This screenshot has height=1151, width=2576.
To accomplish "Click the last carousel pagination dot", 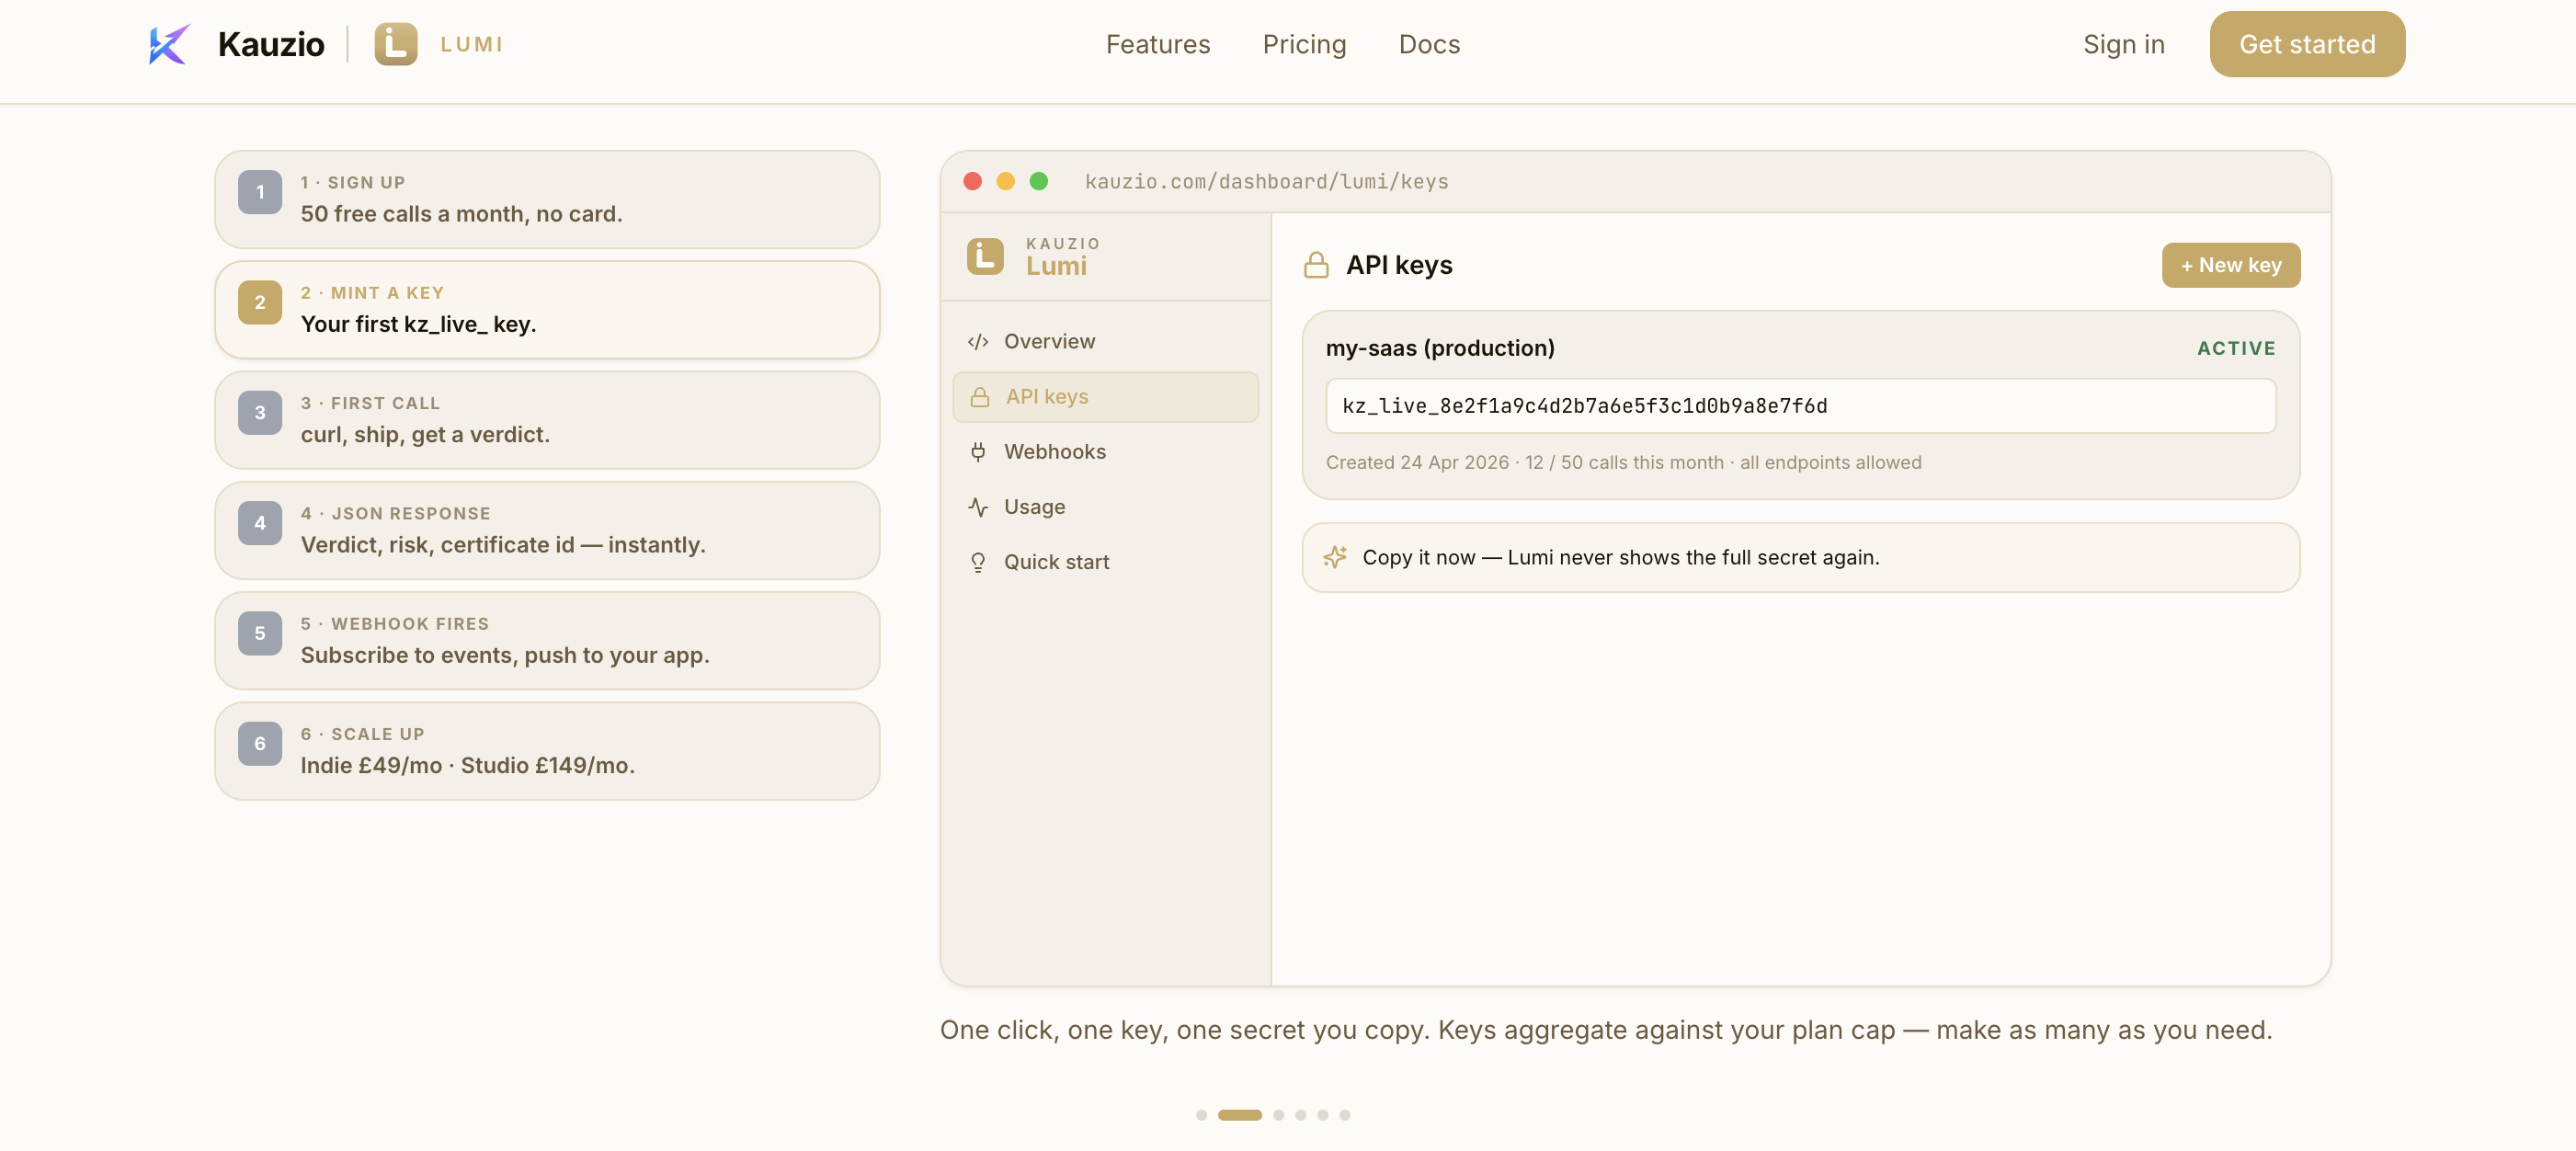I will [x=1345, y=1115].
